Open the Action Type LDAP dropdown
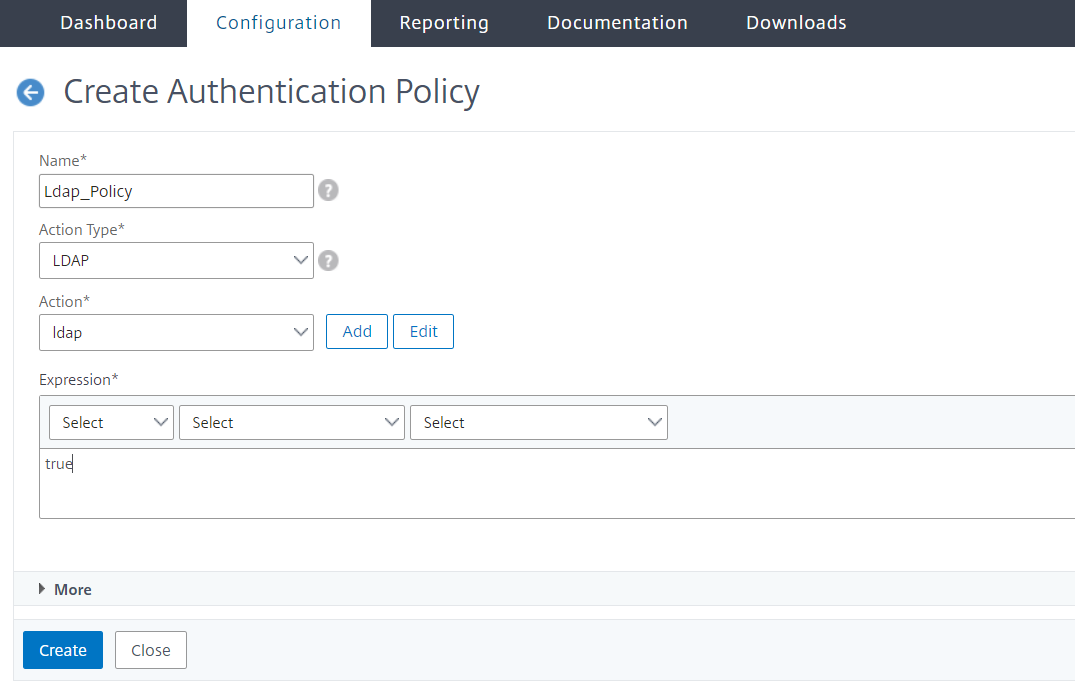This screenshot has width=1075, height=693. [176, 260]
